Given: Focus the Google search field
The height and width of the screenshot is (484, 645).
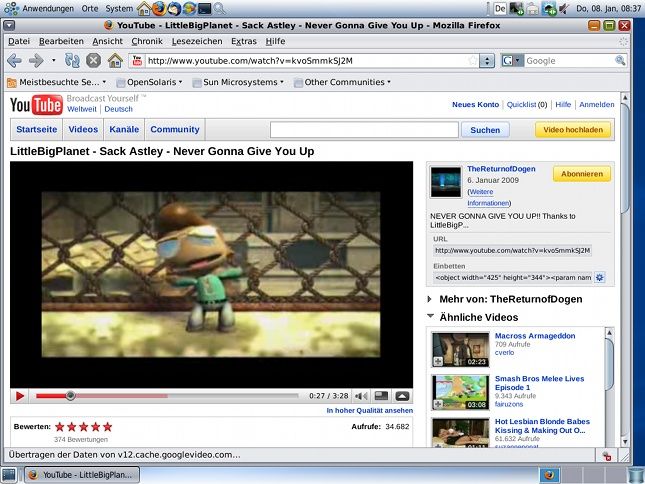Looking at the screenshot, I should (569, 61).
